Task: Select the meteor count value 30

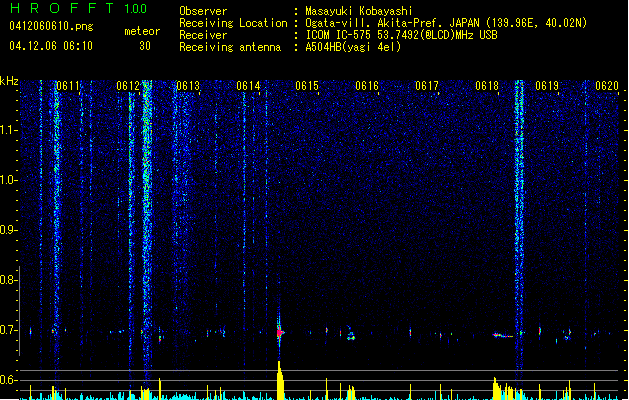Action: (145, 46)
